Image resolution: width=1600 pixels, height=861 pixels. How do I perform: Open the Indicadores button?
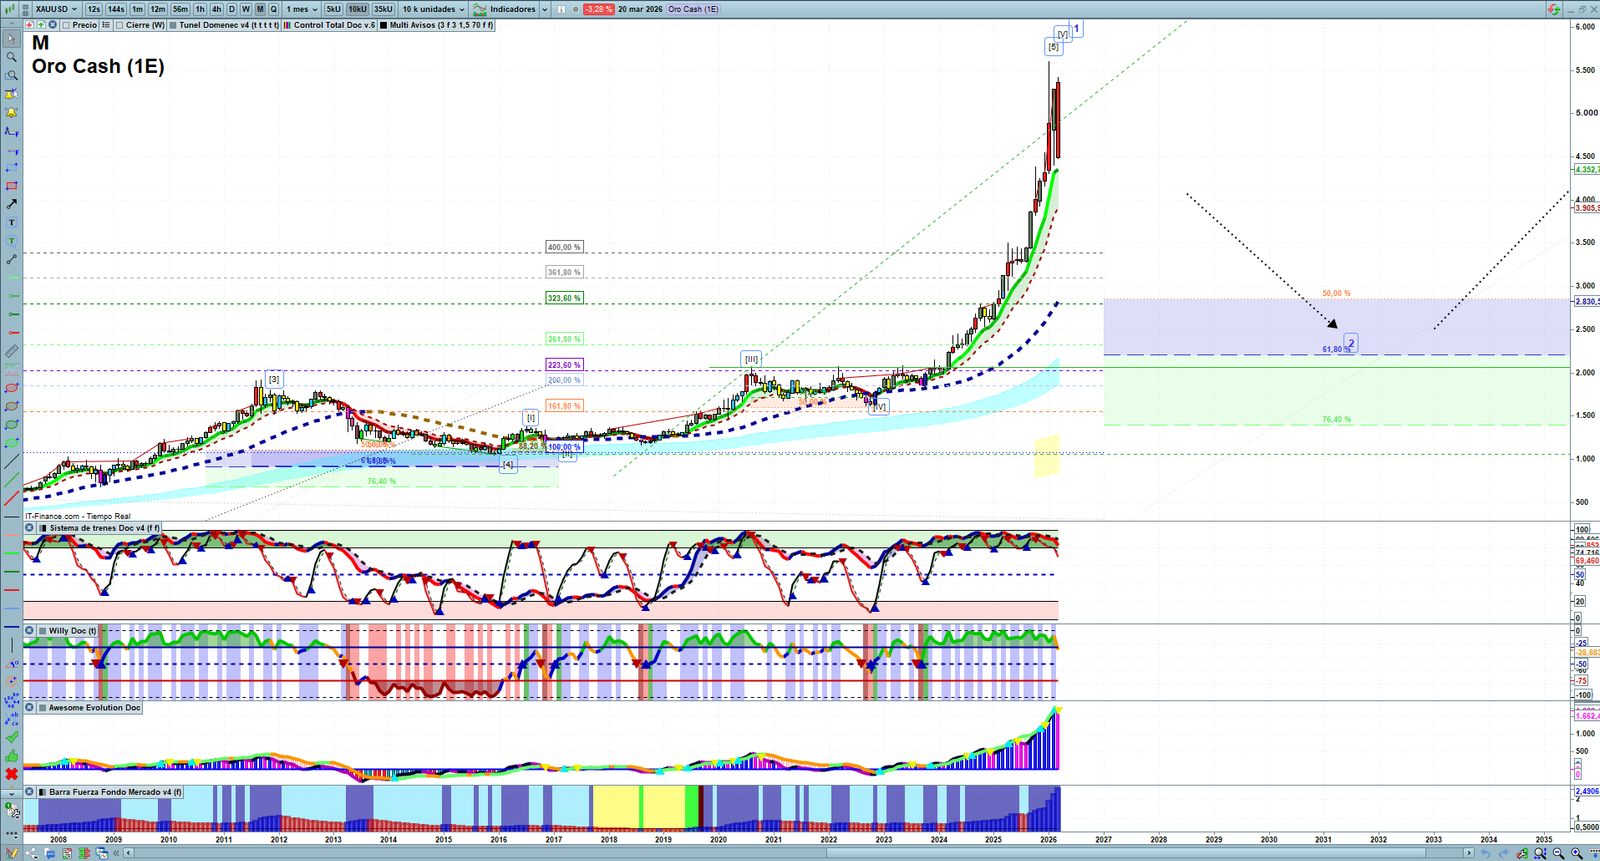coord(511,9)
